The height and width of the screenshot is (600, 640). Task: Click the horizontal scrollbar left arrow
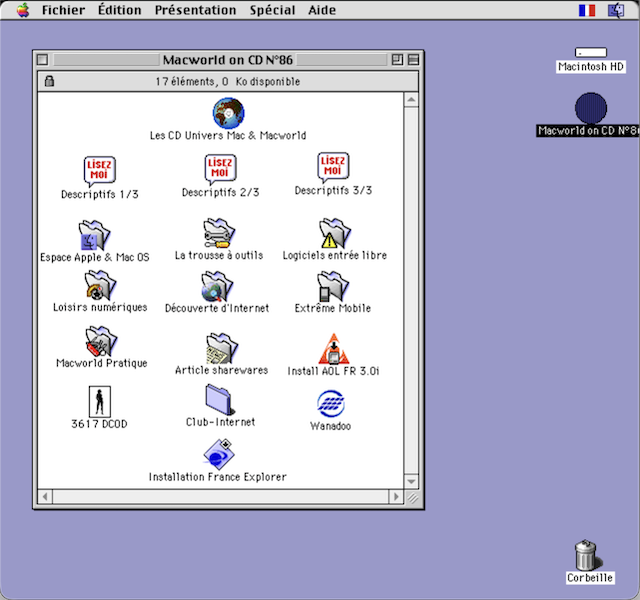[x=45, y=497]
